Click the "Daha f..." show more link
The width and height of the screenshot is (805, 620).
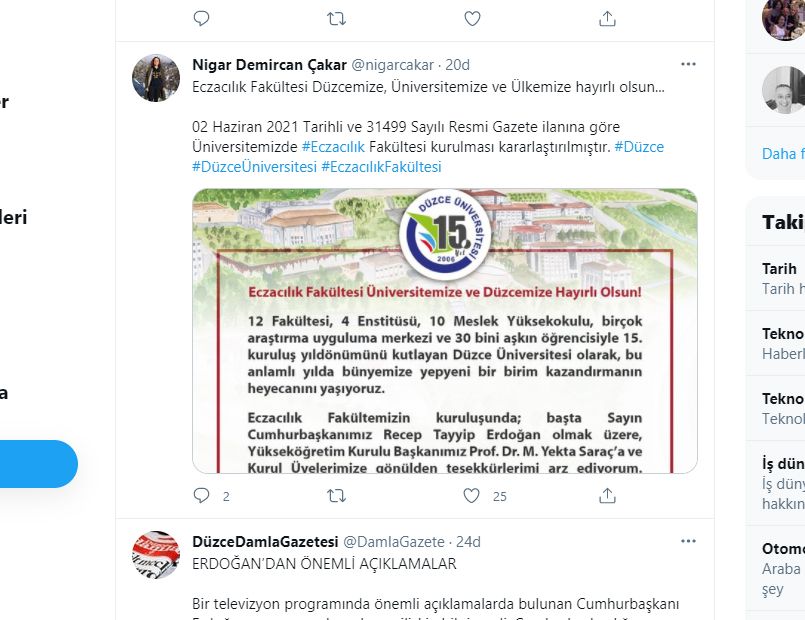pos(783,153)
